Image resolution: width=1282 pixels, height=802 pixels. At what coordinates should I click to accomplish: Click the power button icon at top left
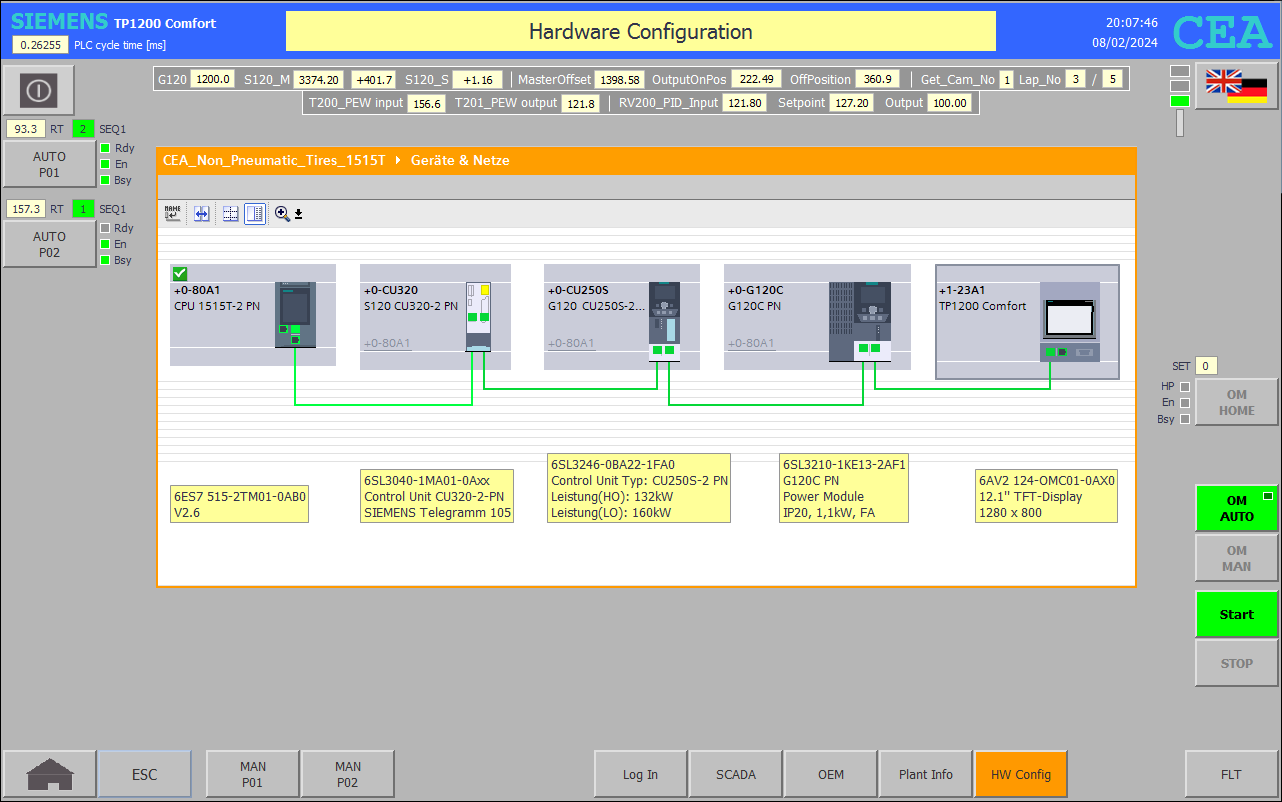[x=38, y=90]
